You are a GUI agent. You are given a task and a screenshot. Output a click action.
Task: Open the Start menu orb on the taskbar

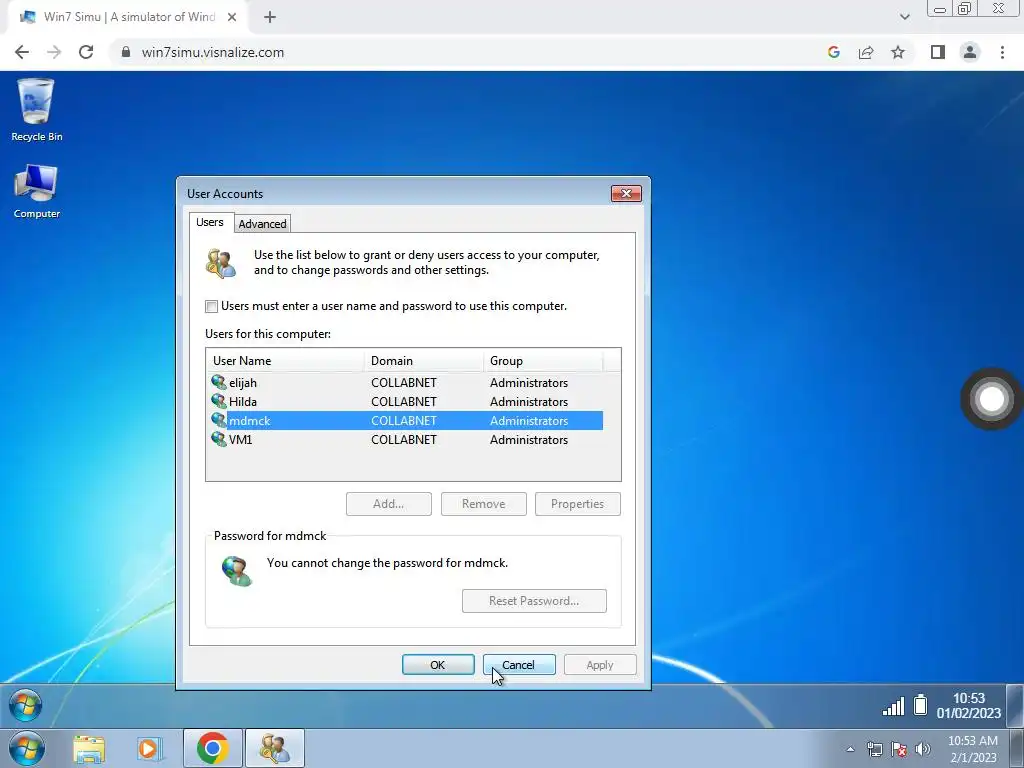(27, 748)
